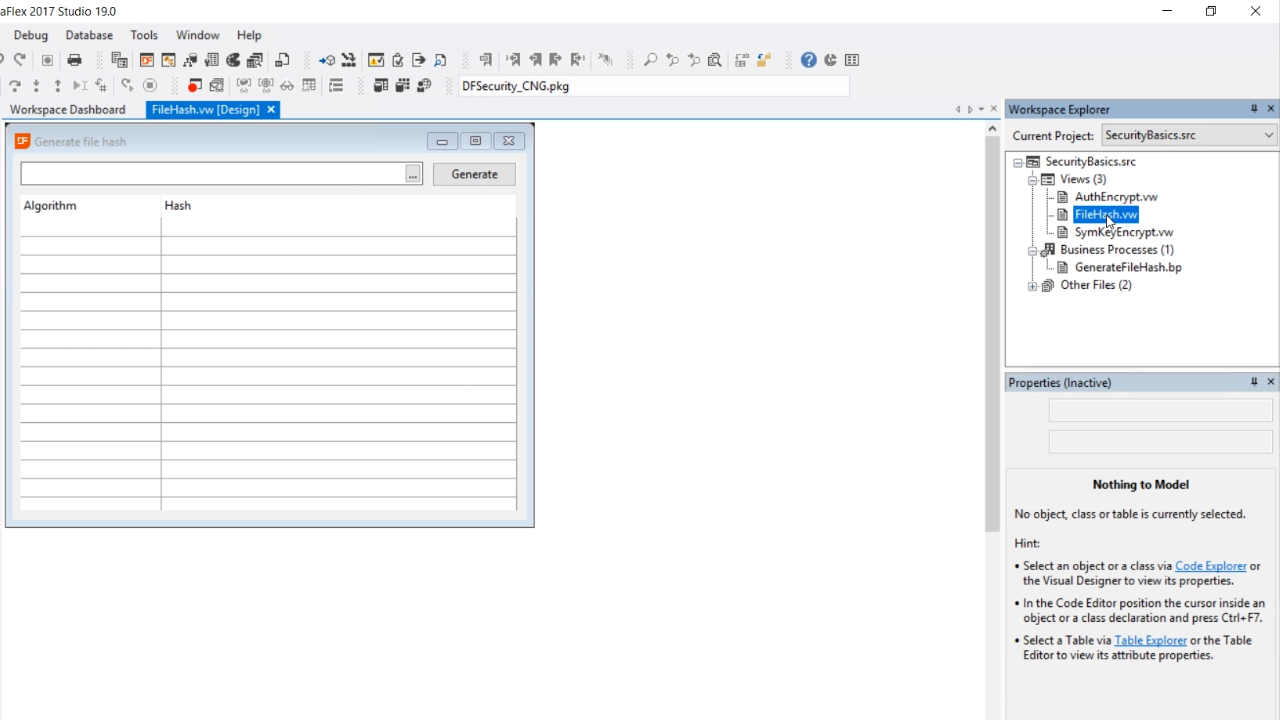1280x720 pixels.
Task: Toggle auto-hide pin on Workspace Explorer panel
Action: coord(1254,109)
